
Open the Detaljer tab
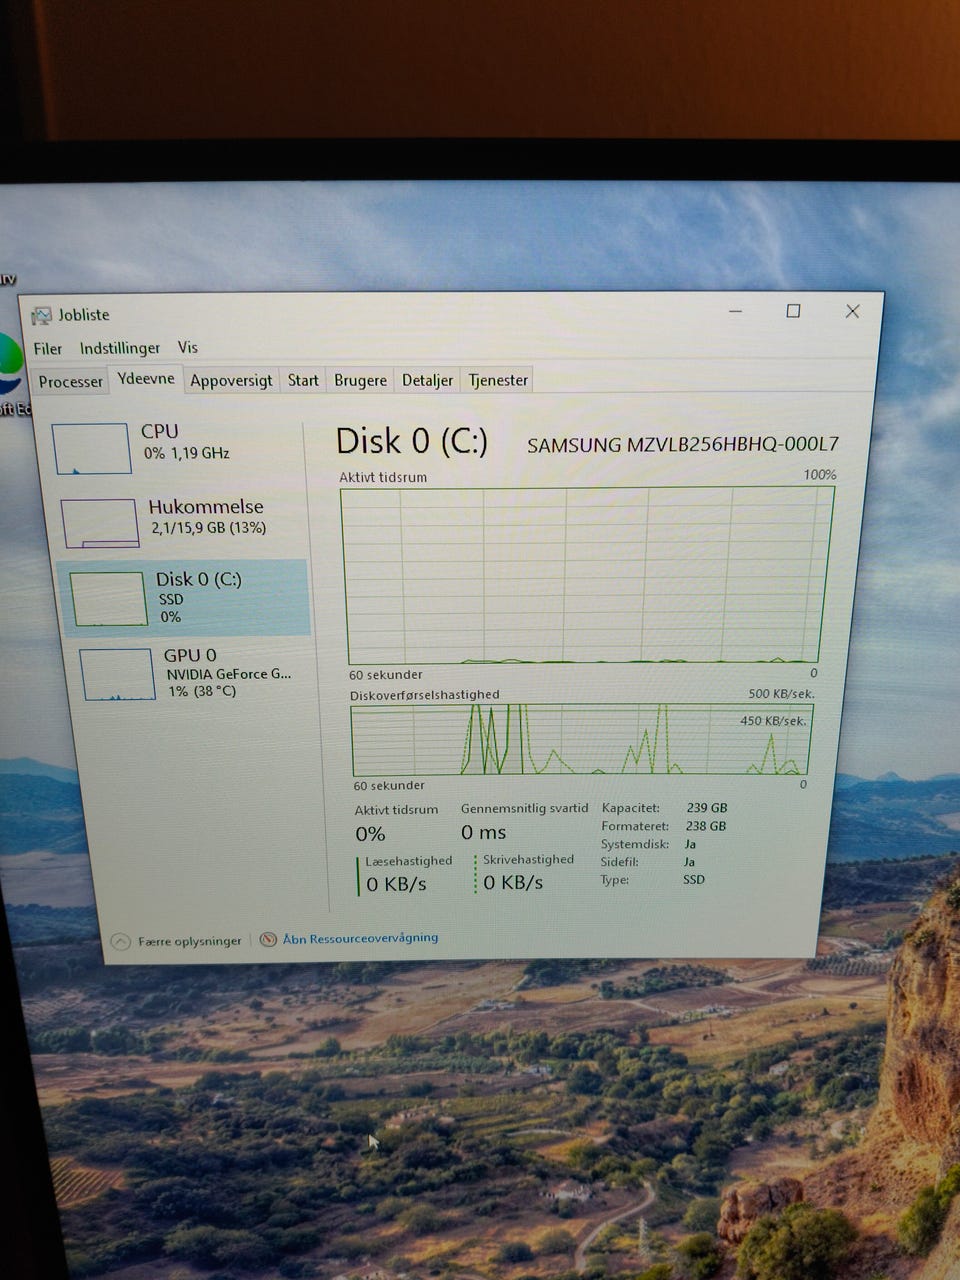point(427,380)
